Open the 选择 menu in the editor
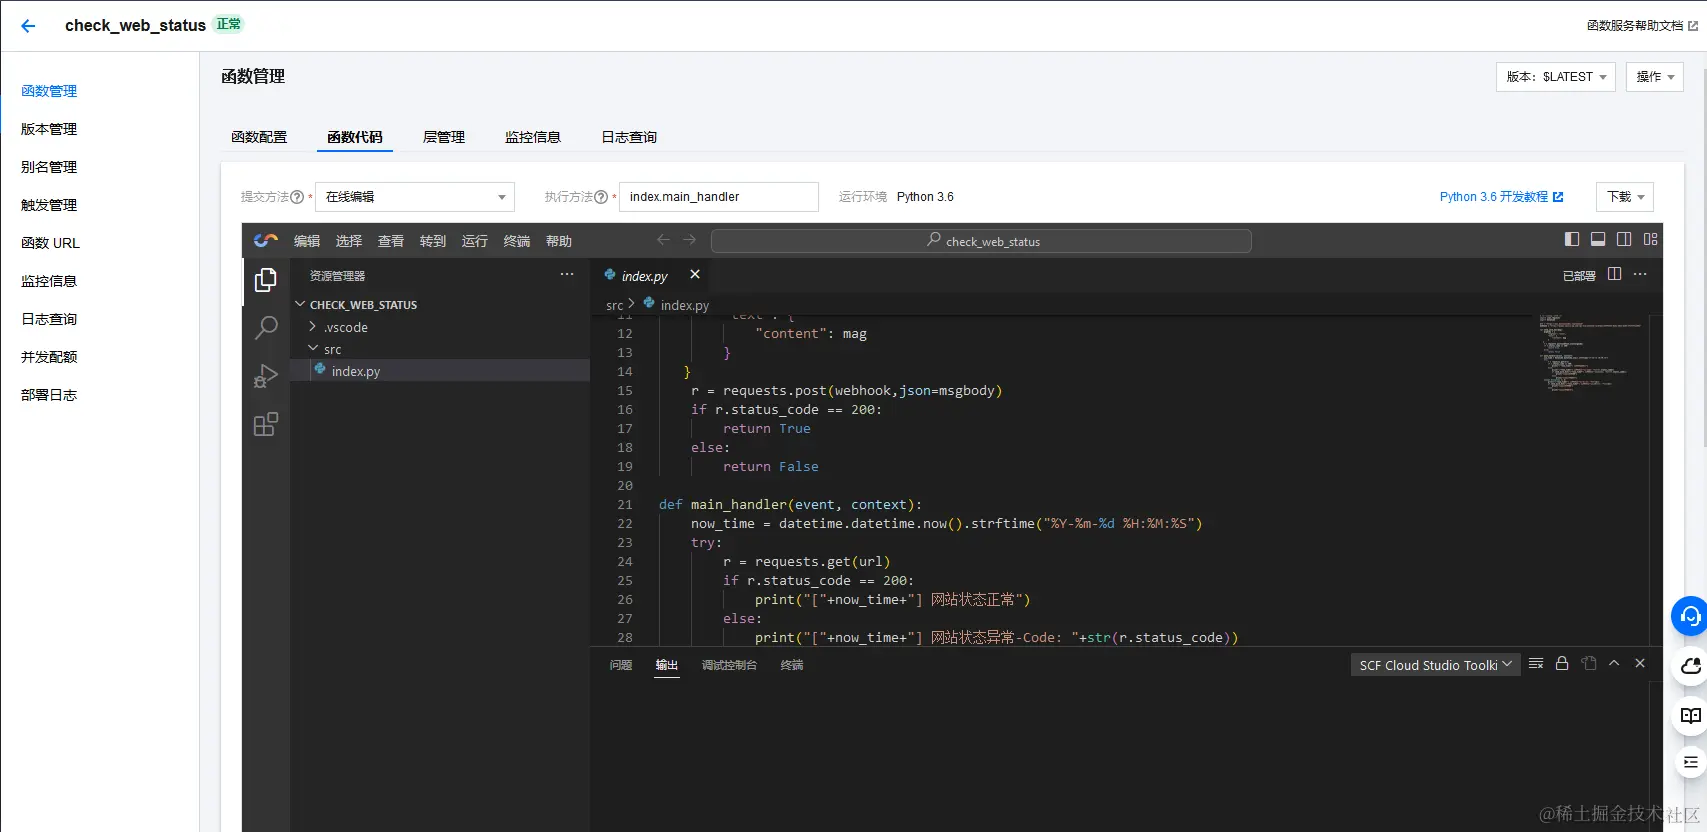 (x=349, y=241)
